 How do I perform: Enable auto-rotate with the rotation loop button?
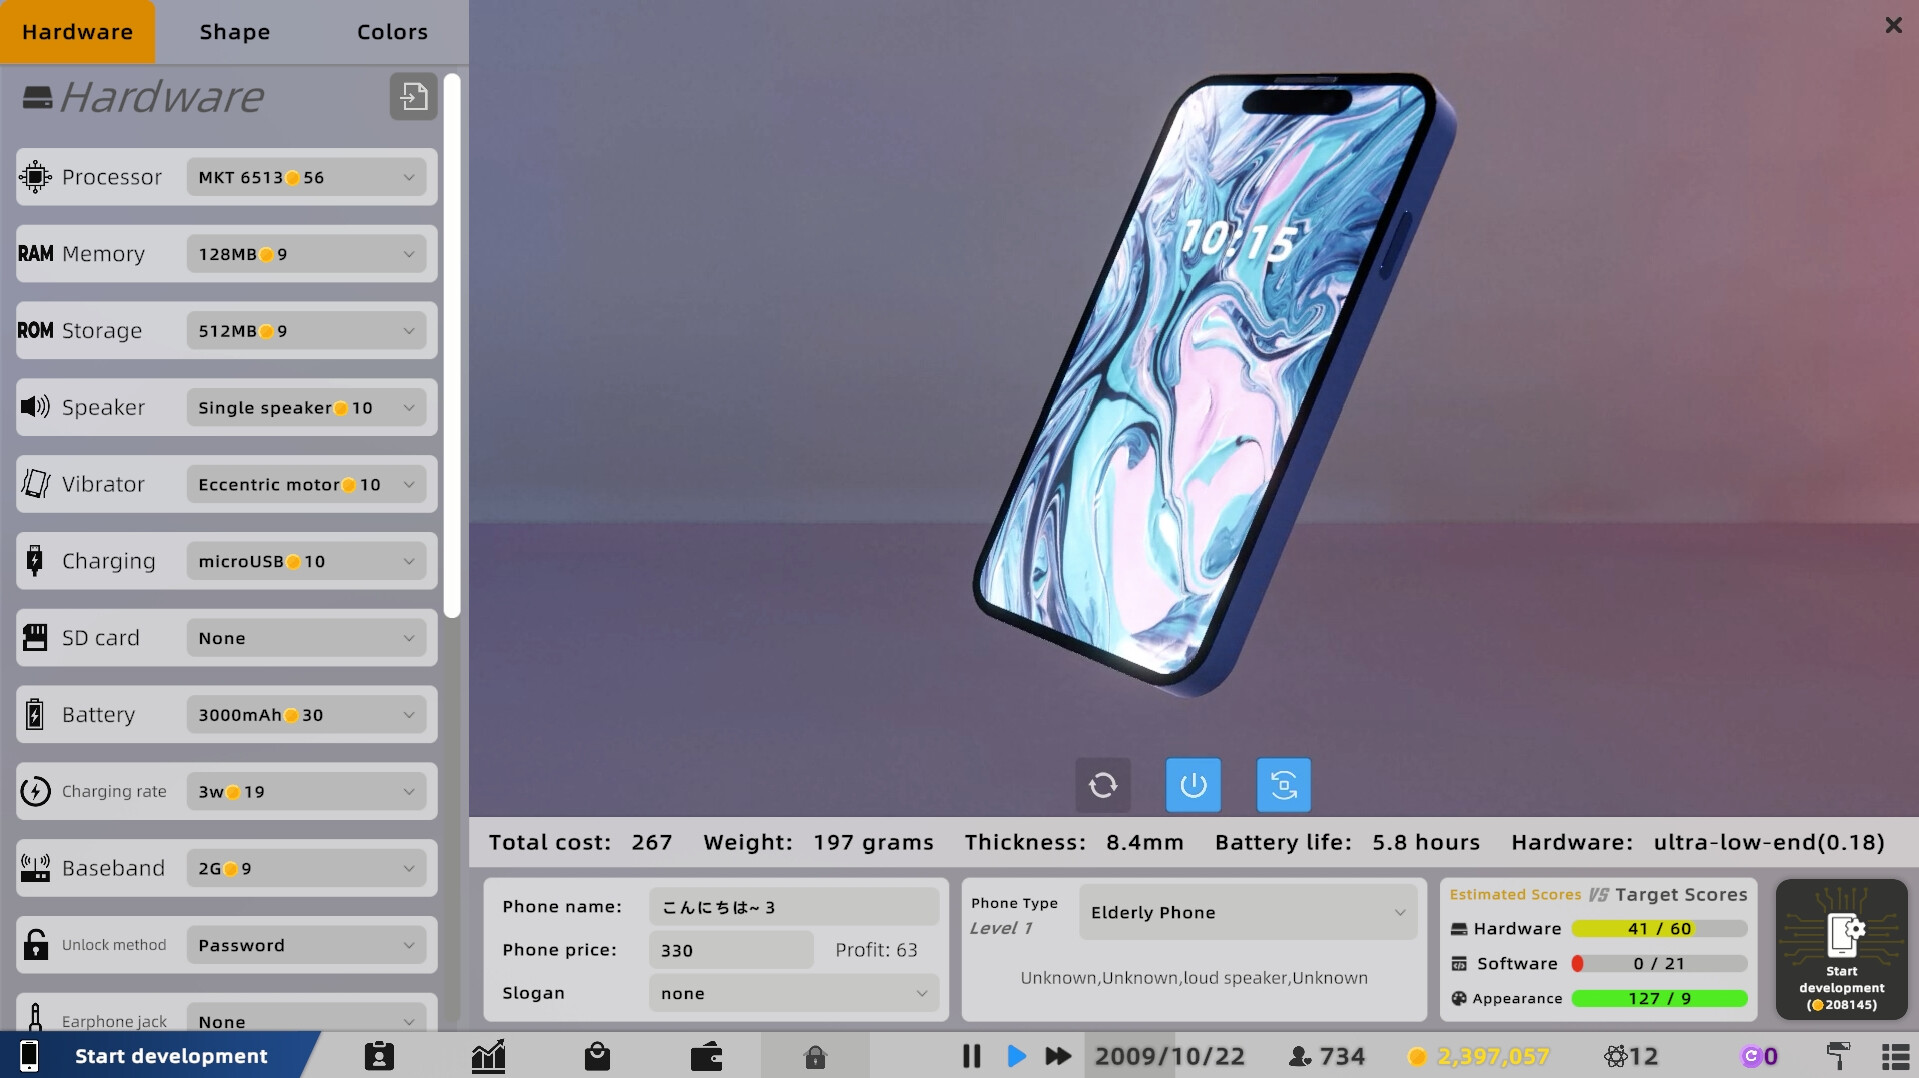pos(1102,785)
